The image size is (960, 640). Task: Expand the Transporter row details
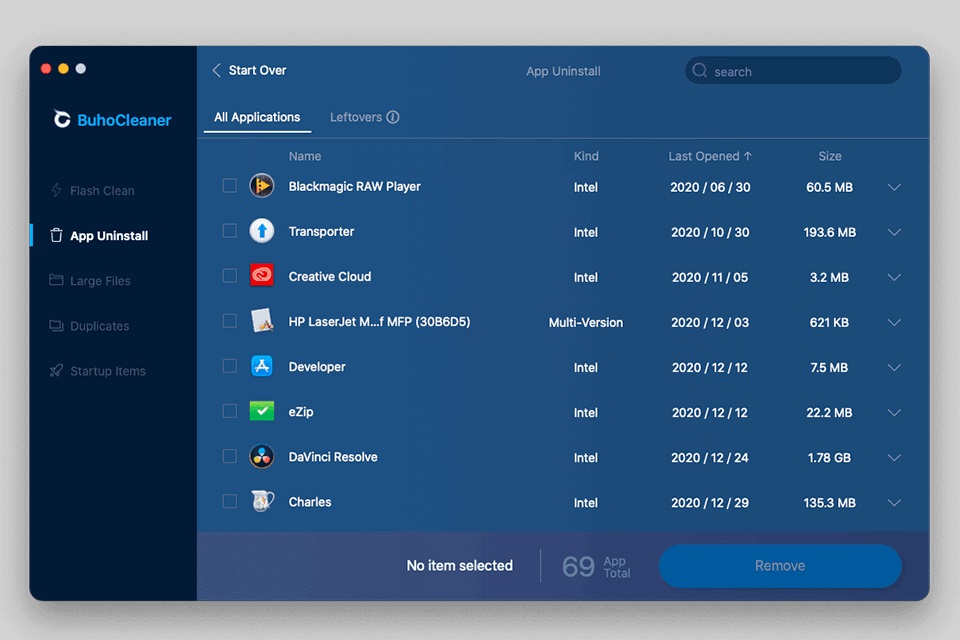(894, 232)
